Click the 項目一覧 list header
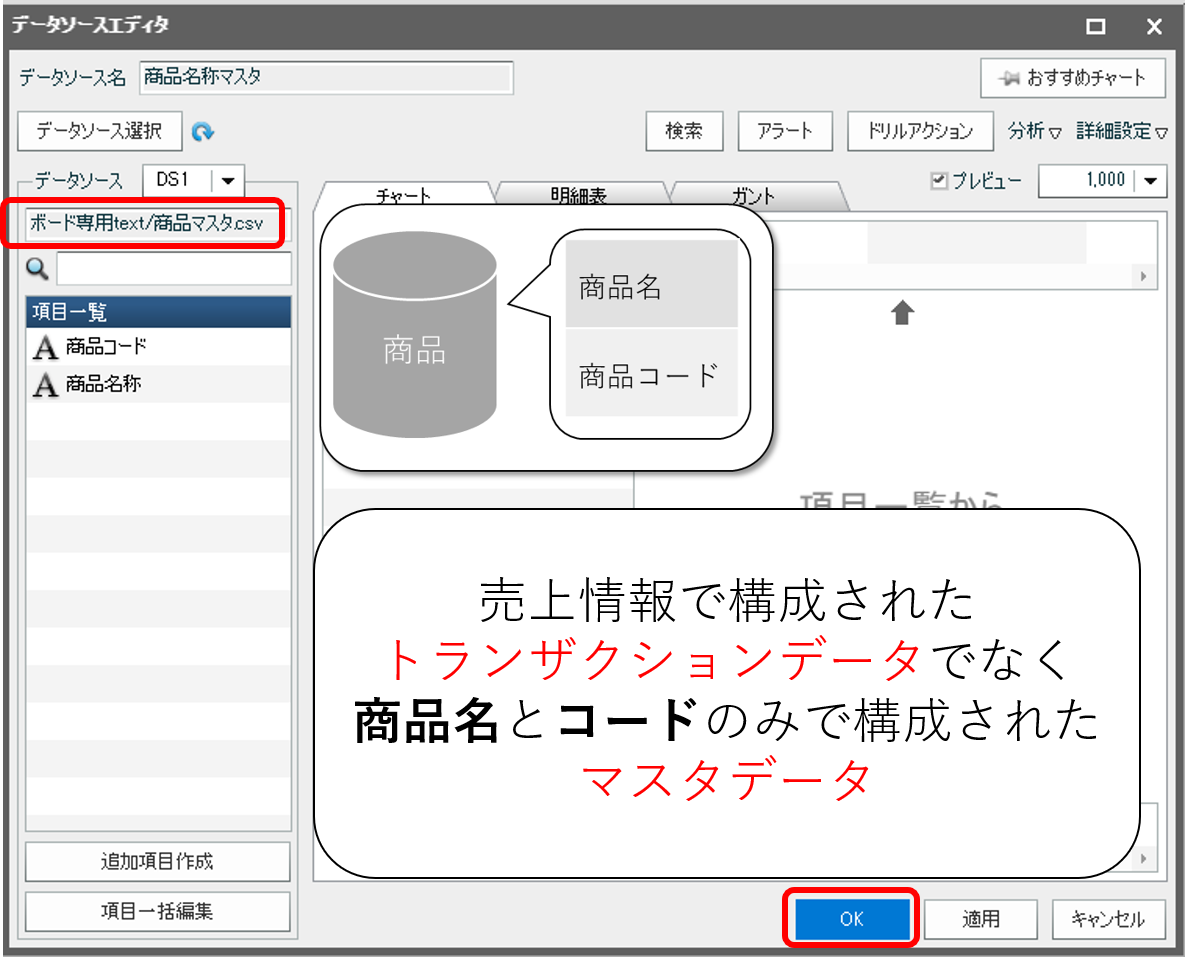The width and height of the screenshot is (1185, 957). 158,311
